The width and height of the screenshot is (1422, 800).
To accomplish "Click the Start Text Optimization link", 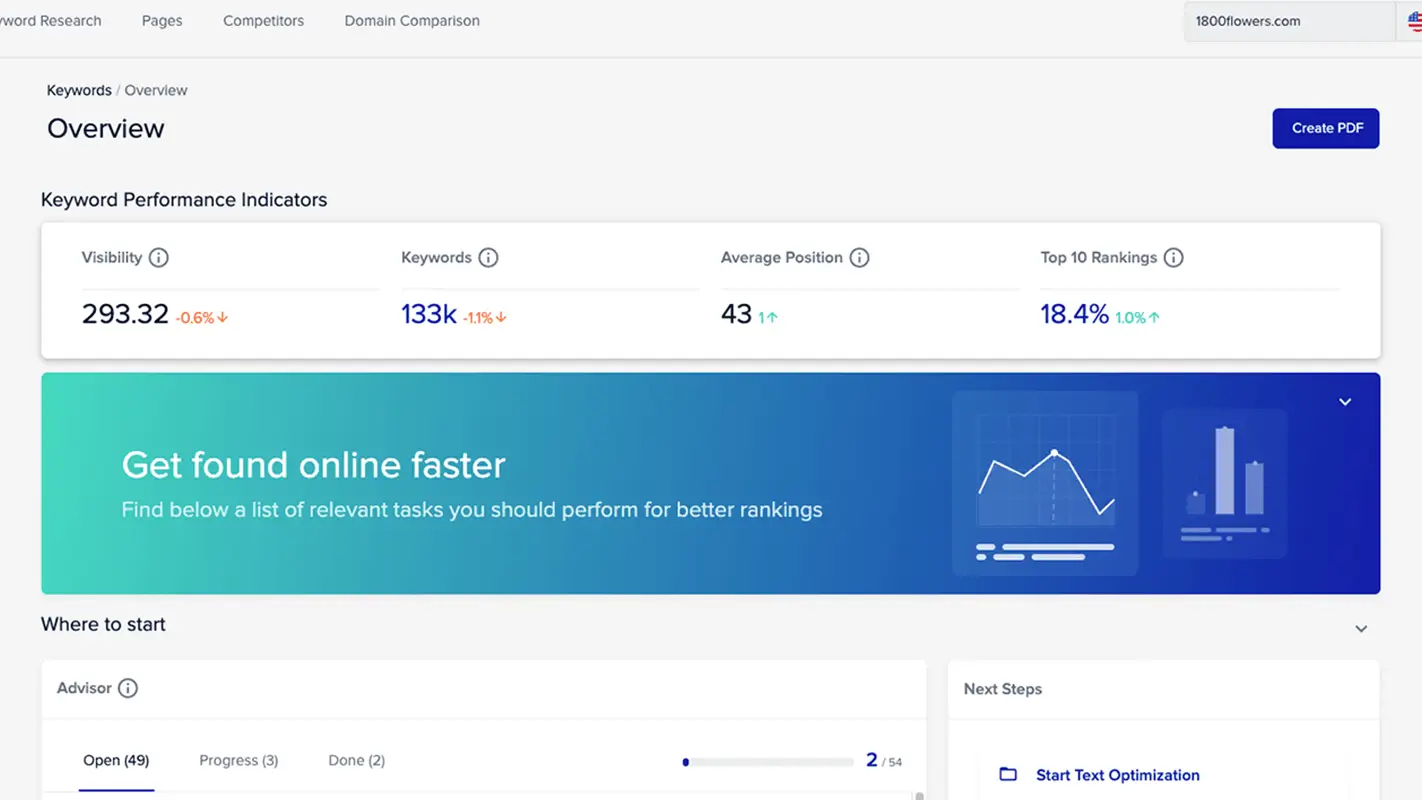I will (1117, 775).
